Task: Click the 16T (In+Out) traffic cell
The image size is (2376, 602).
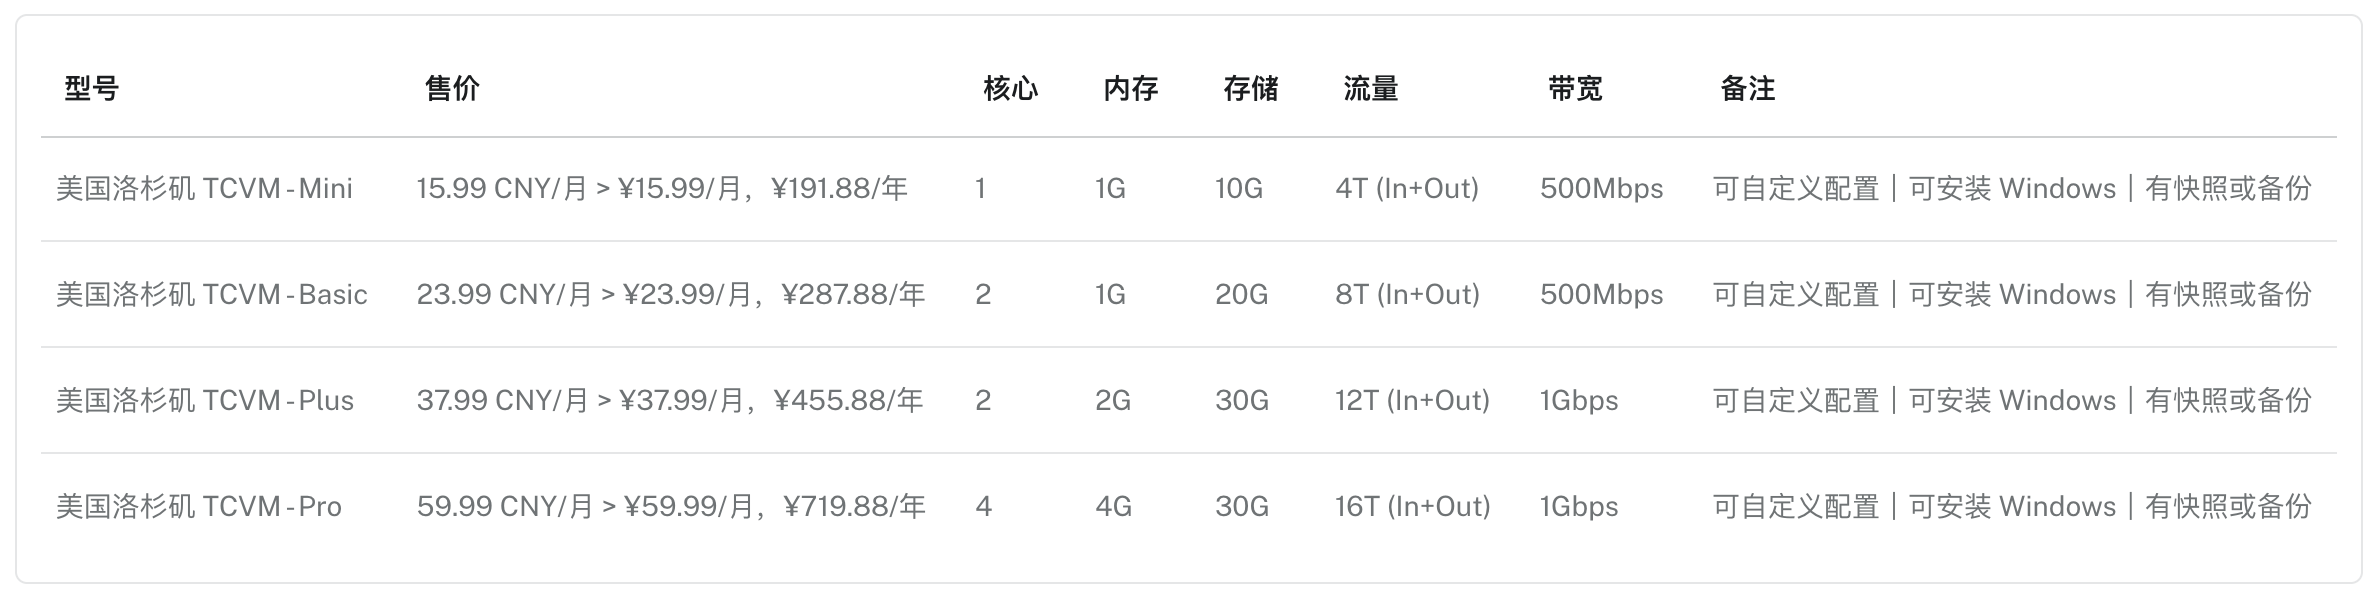Action: click(1413, 507)
